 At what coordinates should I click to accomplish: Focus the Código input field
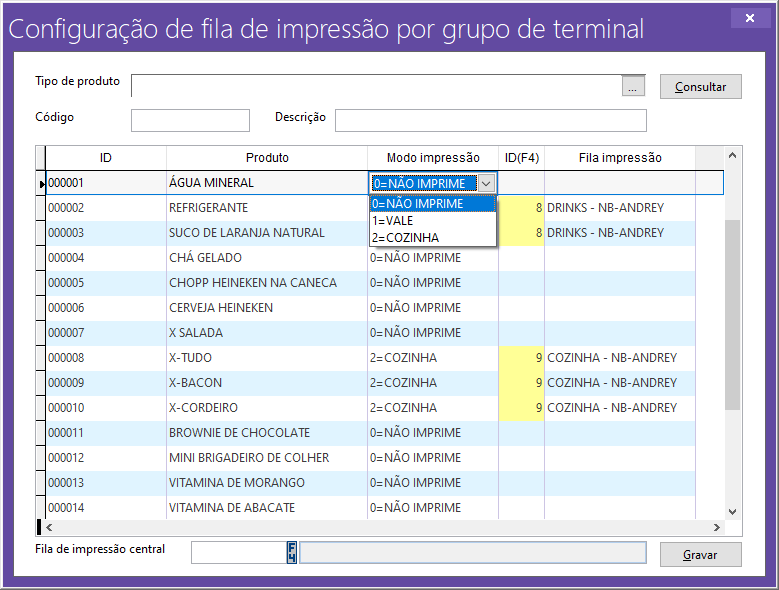190,121
